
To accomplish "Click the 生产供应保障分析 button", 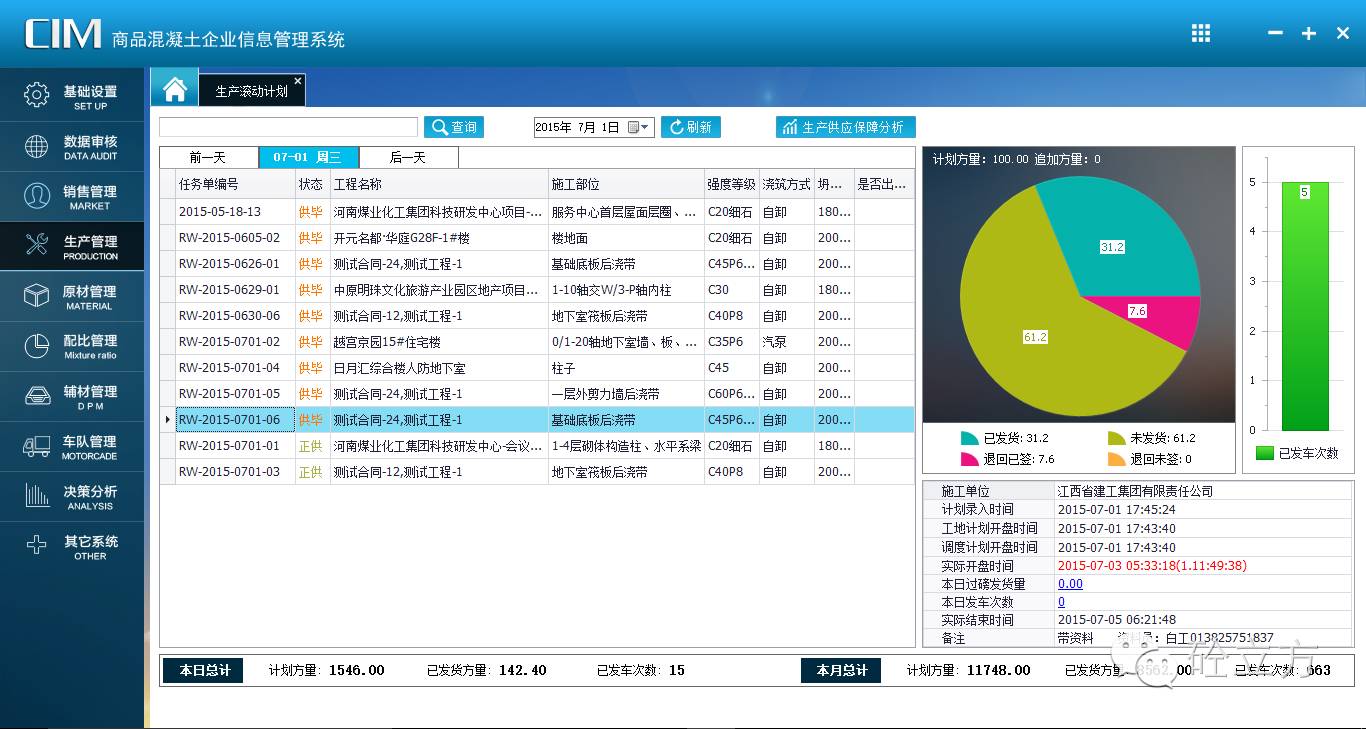I will pos(845,127).
